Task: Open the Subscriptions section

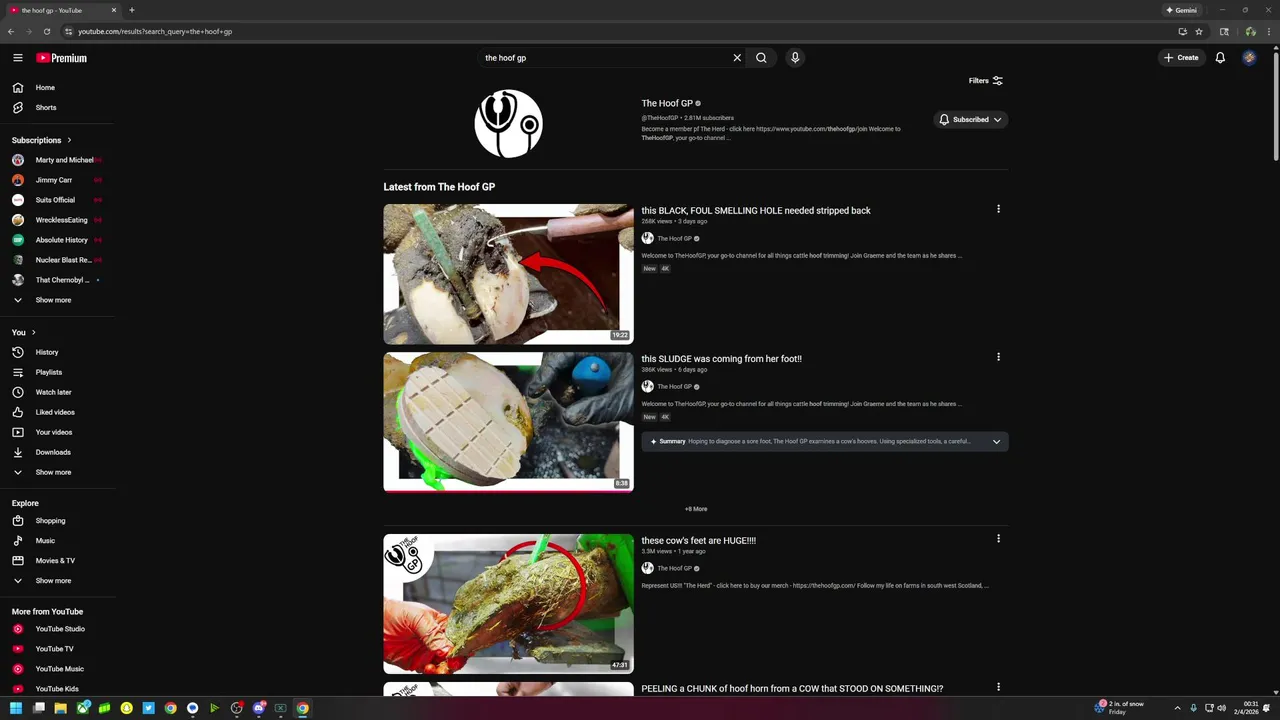Action: [x=42, y=140]
